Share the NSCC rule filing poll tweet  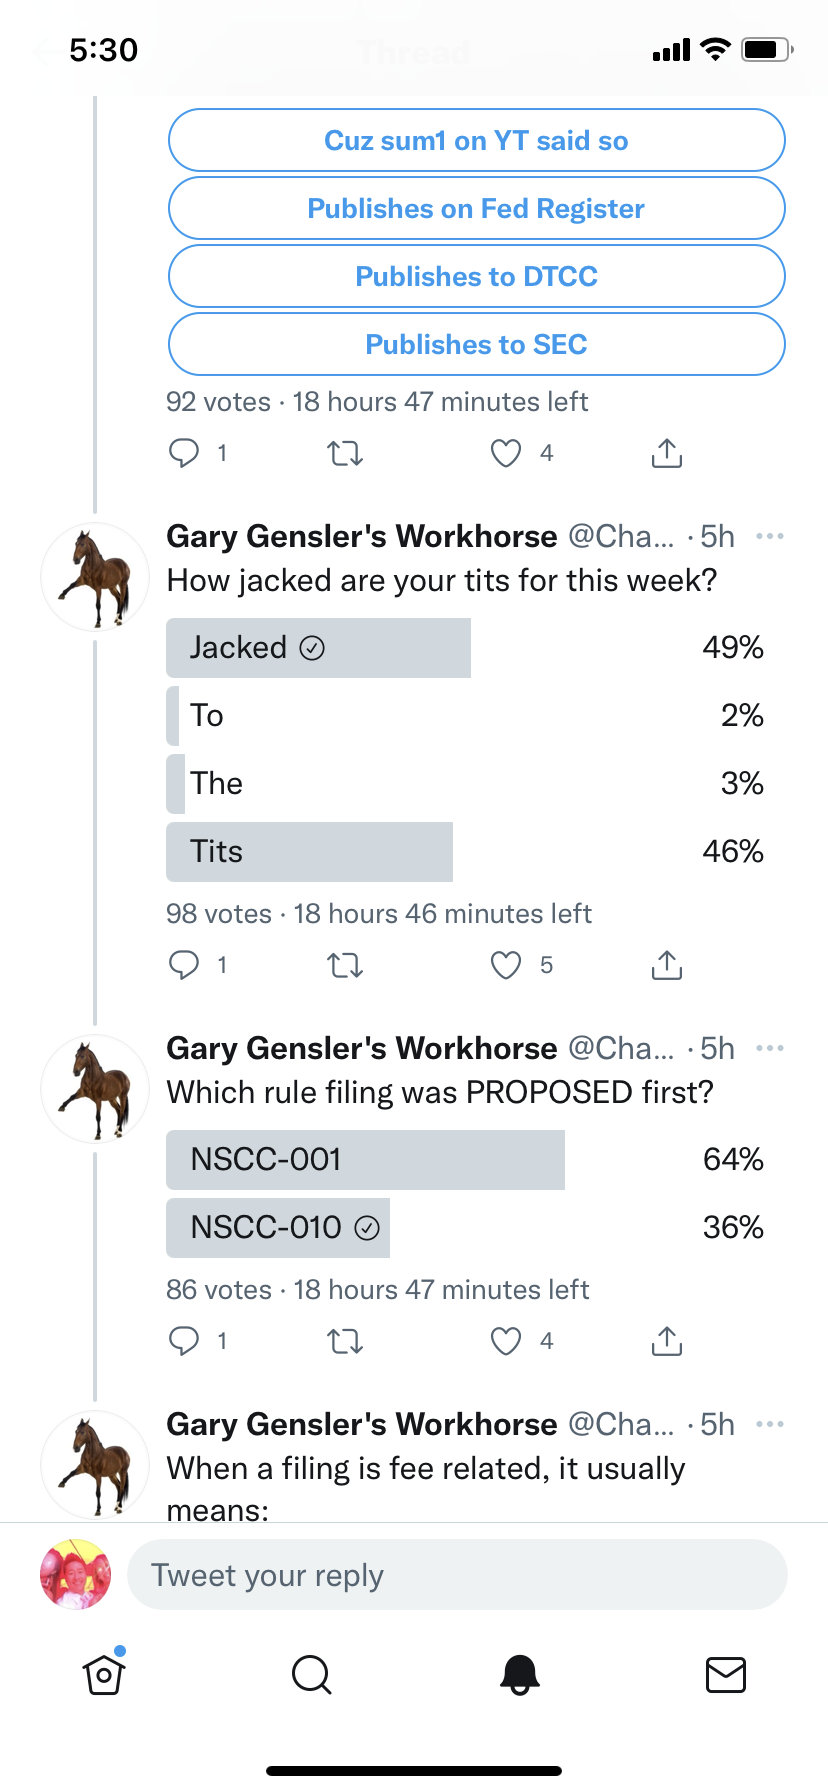[x=667, y=1341]
